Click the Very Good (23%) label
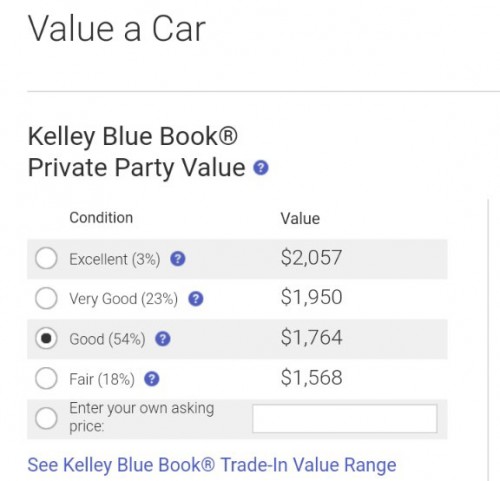500x481 pixels. [x=123, y=299]
